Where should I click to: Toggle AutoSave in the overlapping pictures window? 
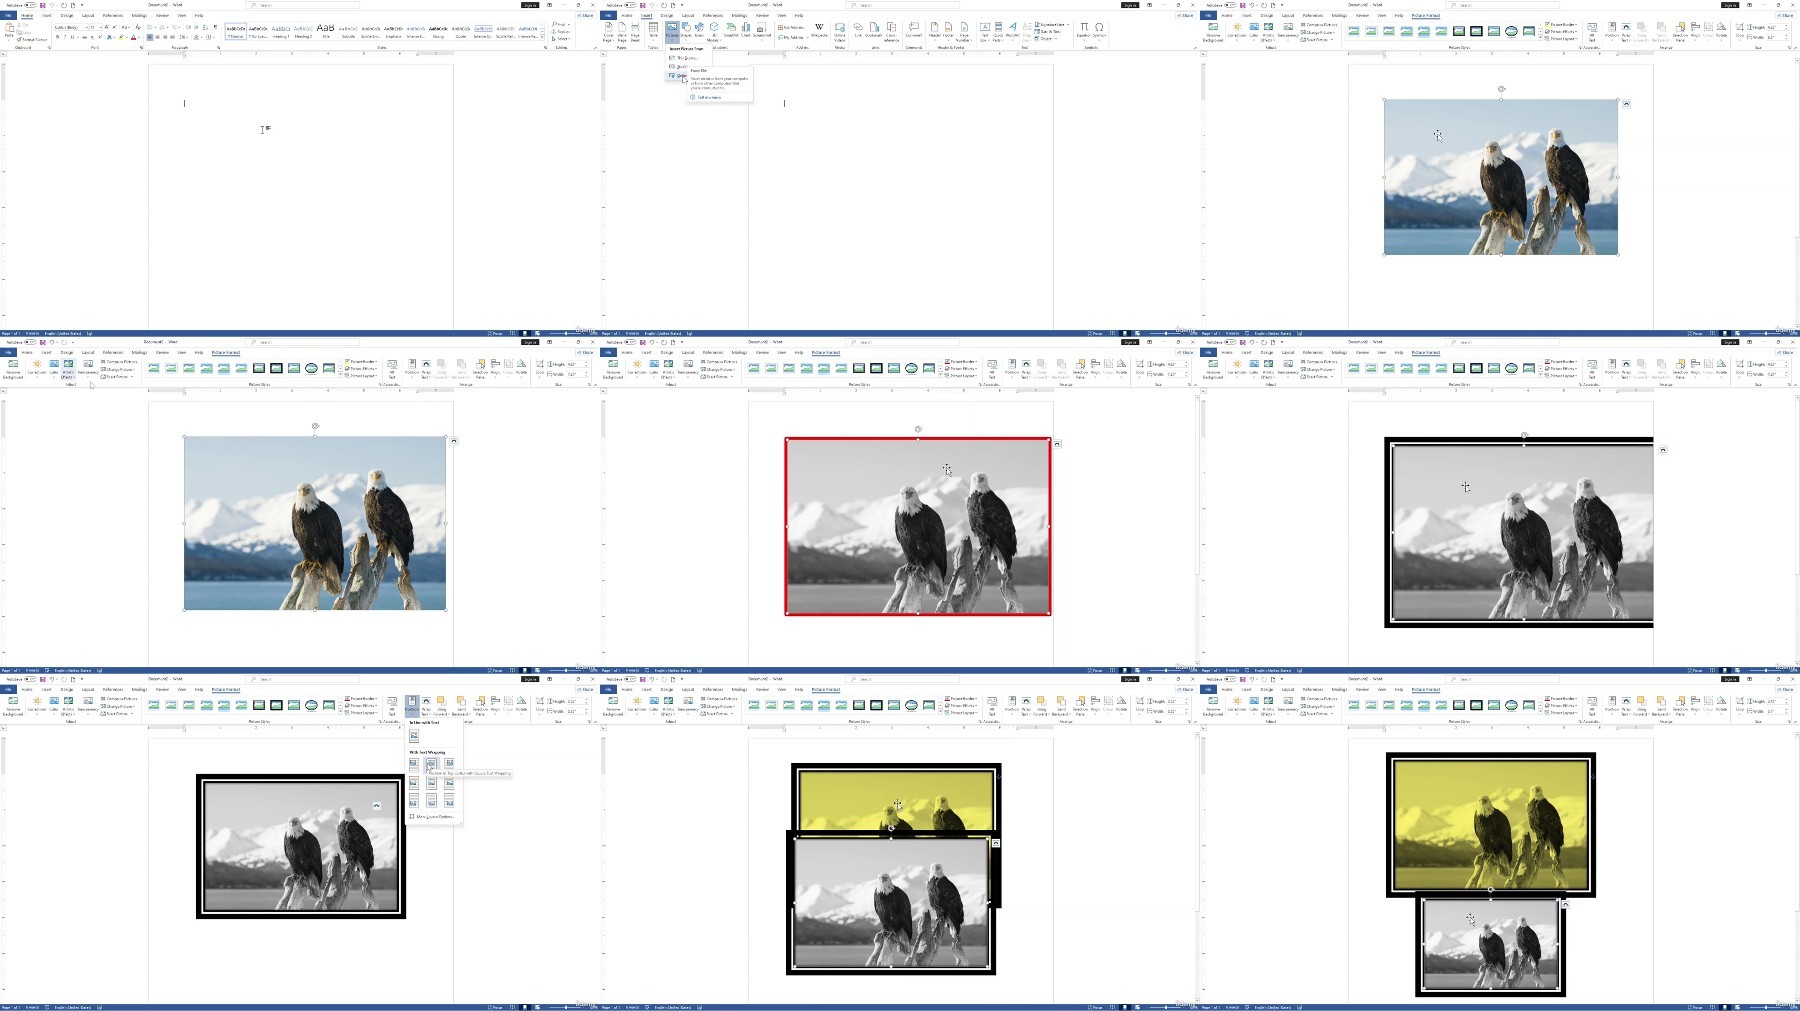[x=630, y=679]
